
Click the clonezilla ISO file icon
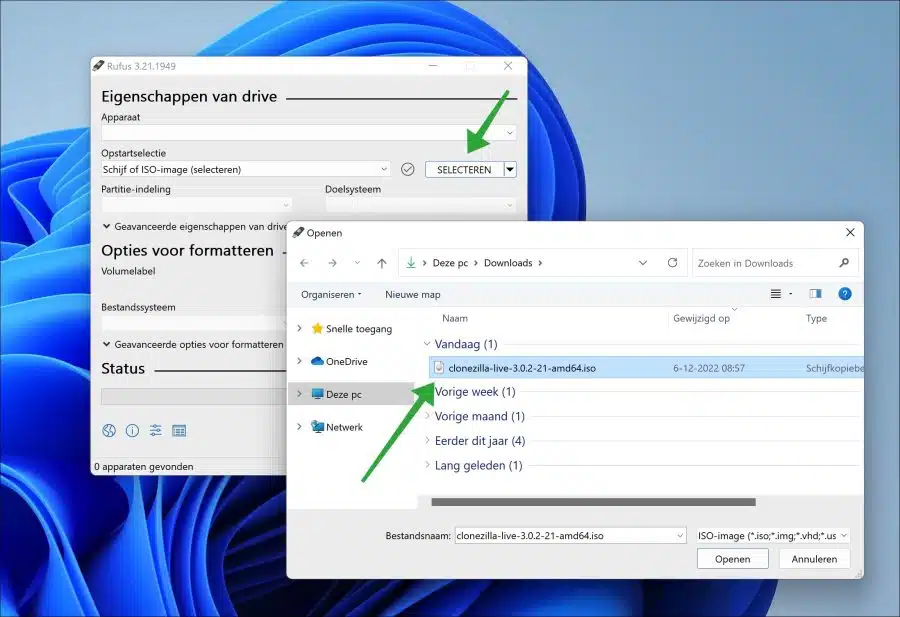coord(439,368)
